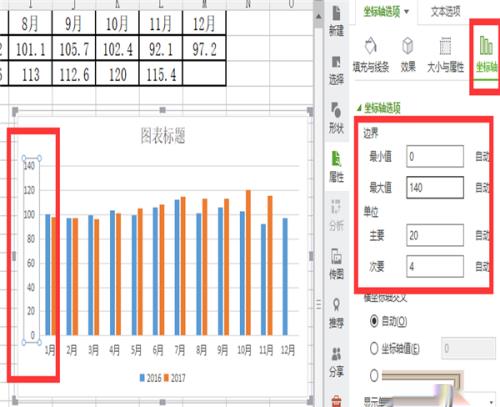500x407 pixels.
Task: Select the 10月 header cell
Action: 117,23
